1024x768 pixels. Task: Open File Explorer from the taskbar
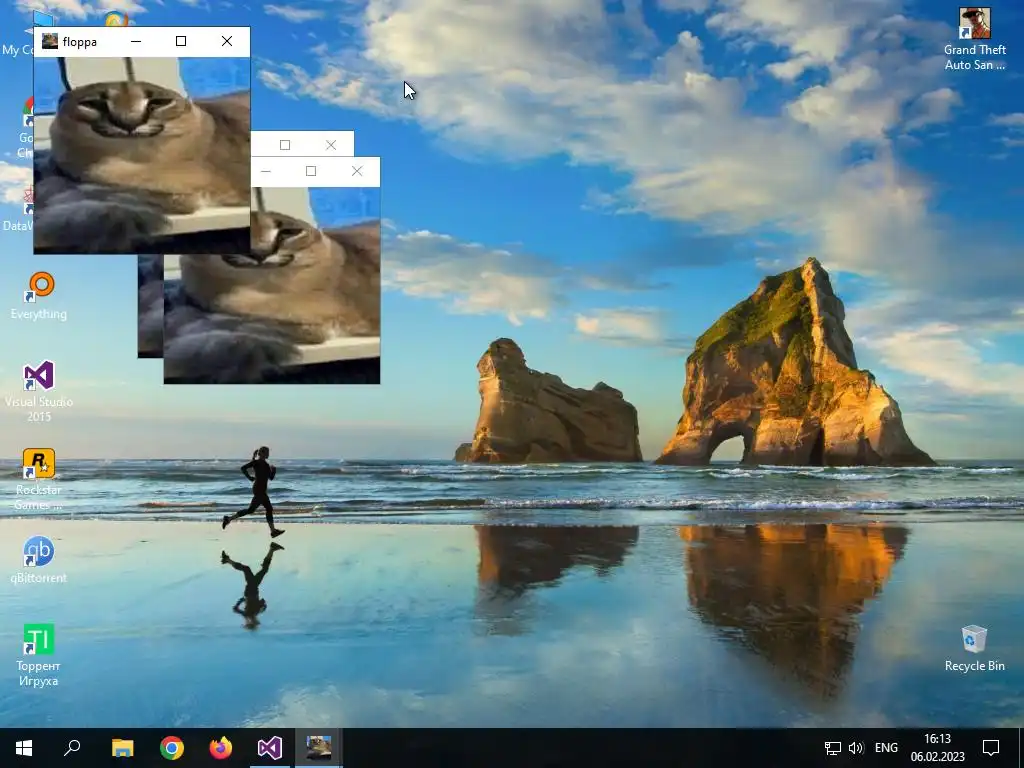coord(122,748)
